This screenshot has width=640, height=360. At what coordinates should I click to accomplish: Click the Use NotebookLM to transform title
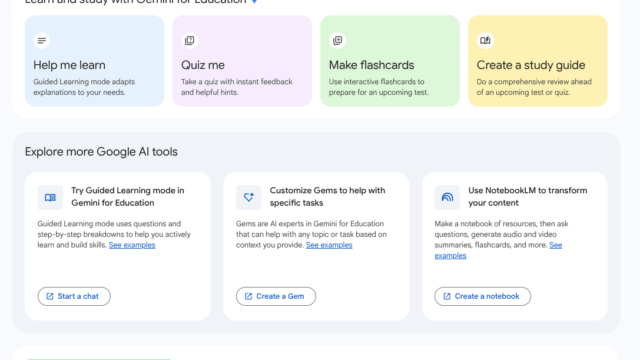coord(528,197)
